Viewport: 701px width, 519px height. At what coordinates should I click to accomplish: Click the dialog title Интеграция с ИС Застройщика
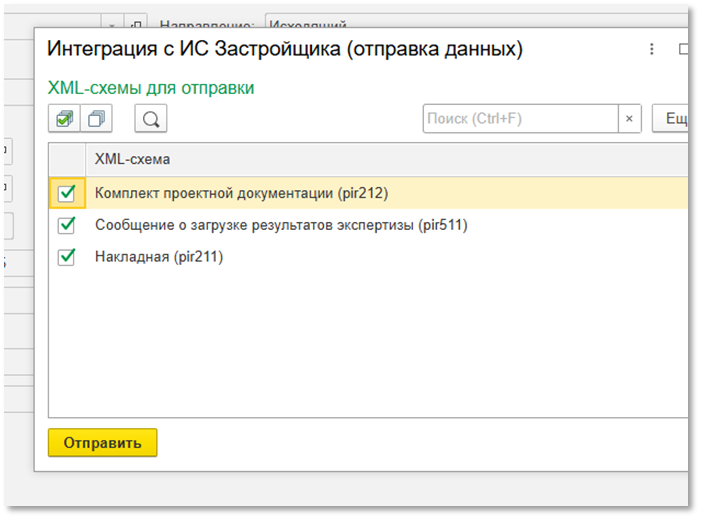pyautogui.click(x=285, y=49)
